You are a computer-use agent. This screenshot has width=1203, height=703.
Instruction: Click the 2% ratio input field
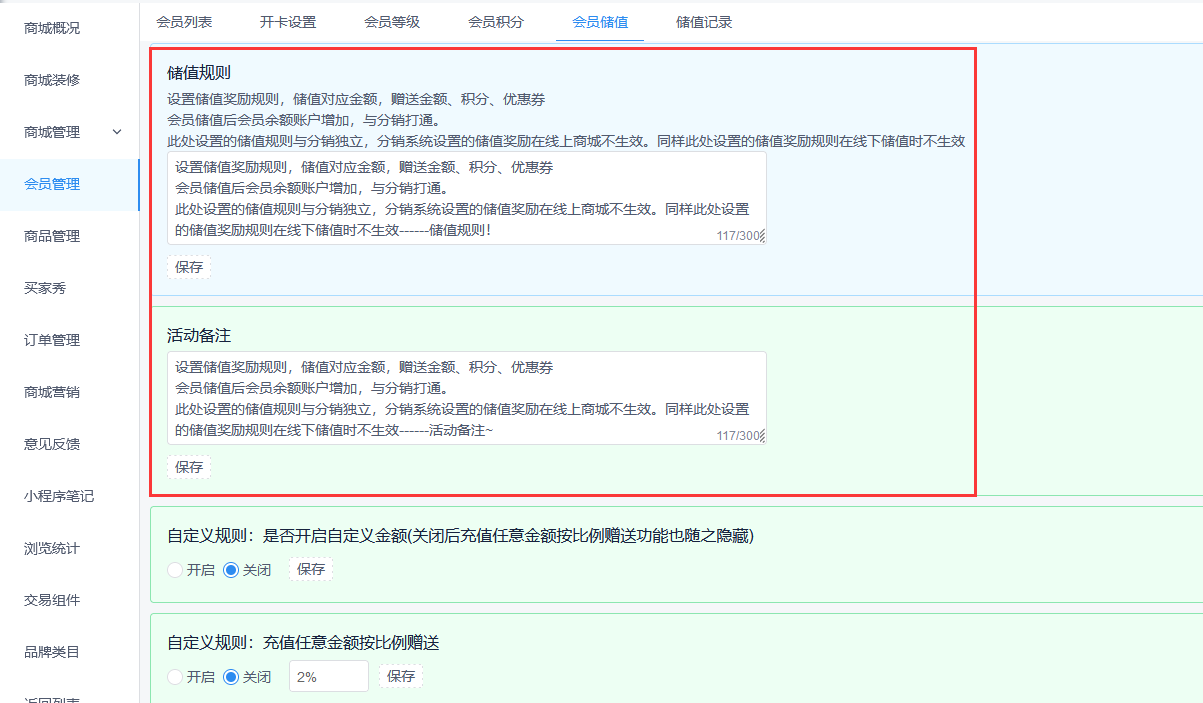point(328,677)
